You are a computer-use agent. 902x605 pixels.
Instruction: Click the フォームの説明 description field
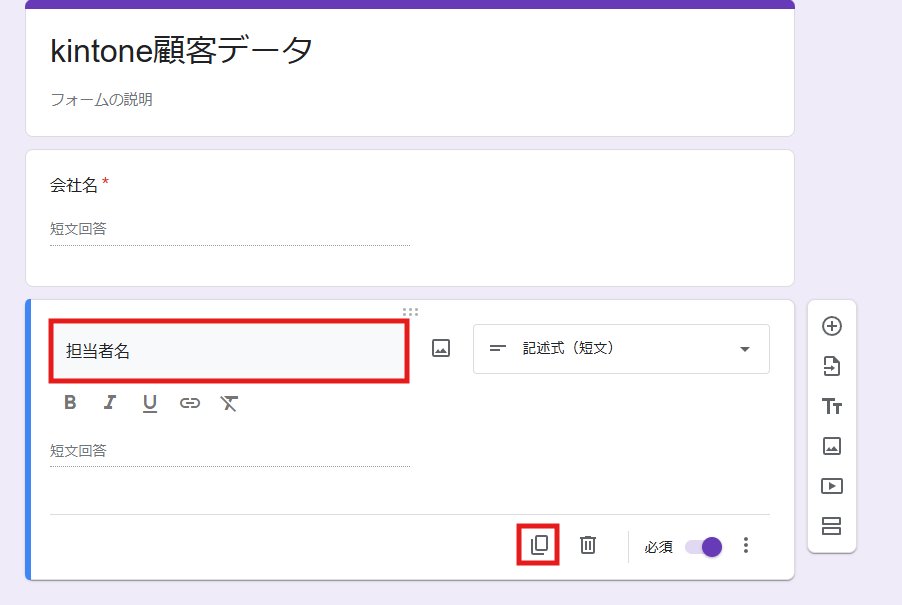pyautogui.click(x=101, y=99)
